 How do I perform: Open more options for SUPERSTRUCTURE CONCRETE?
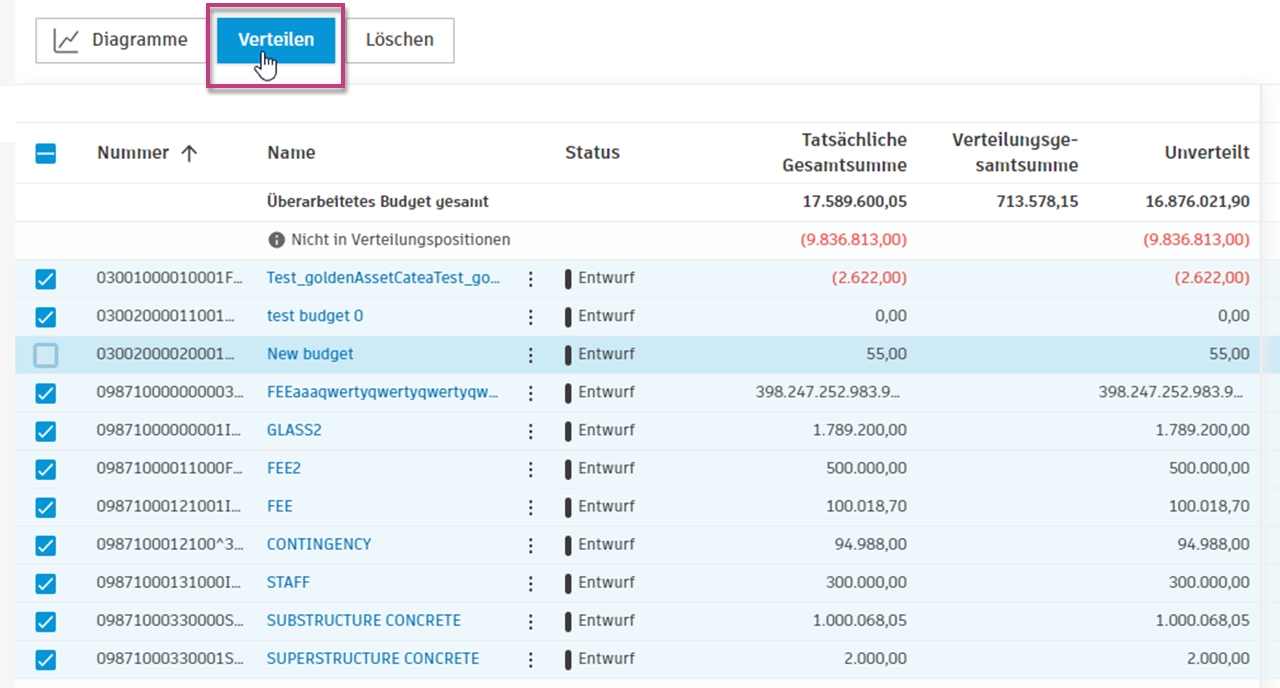pyautogui.click(x=531, y=659)
